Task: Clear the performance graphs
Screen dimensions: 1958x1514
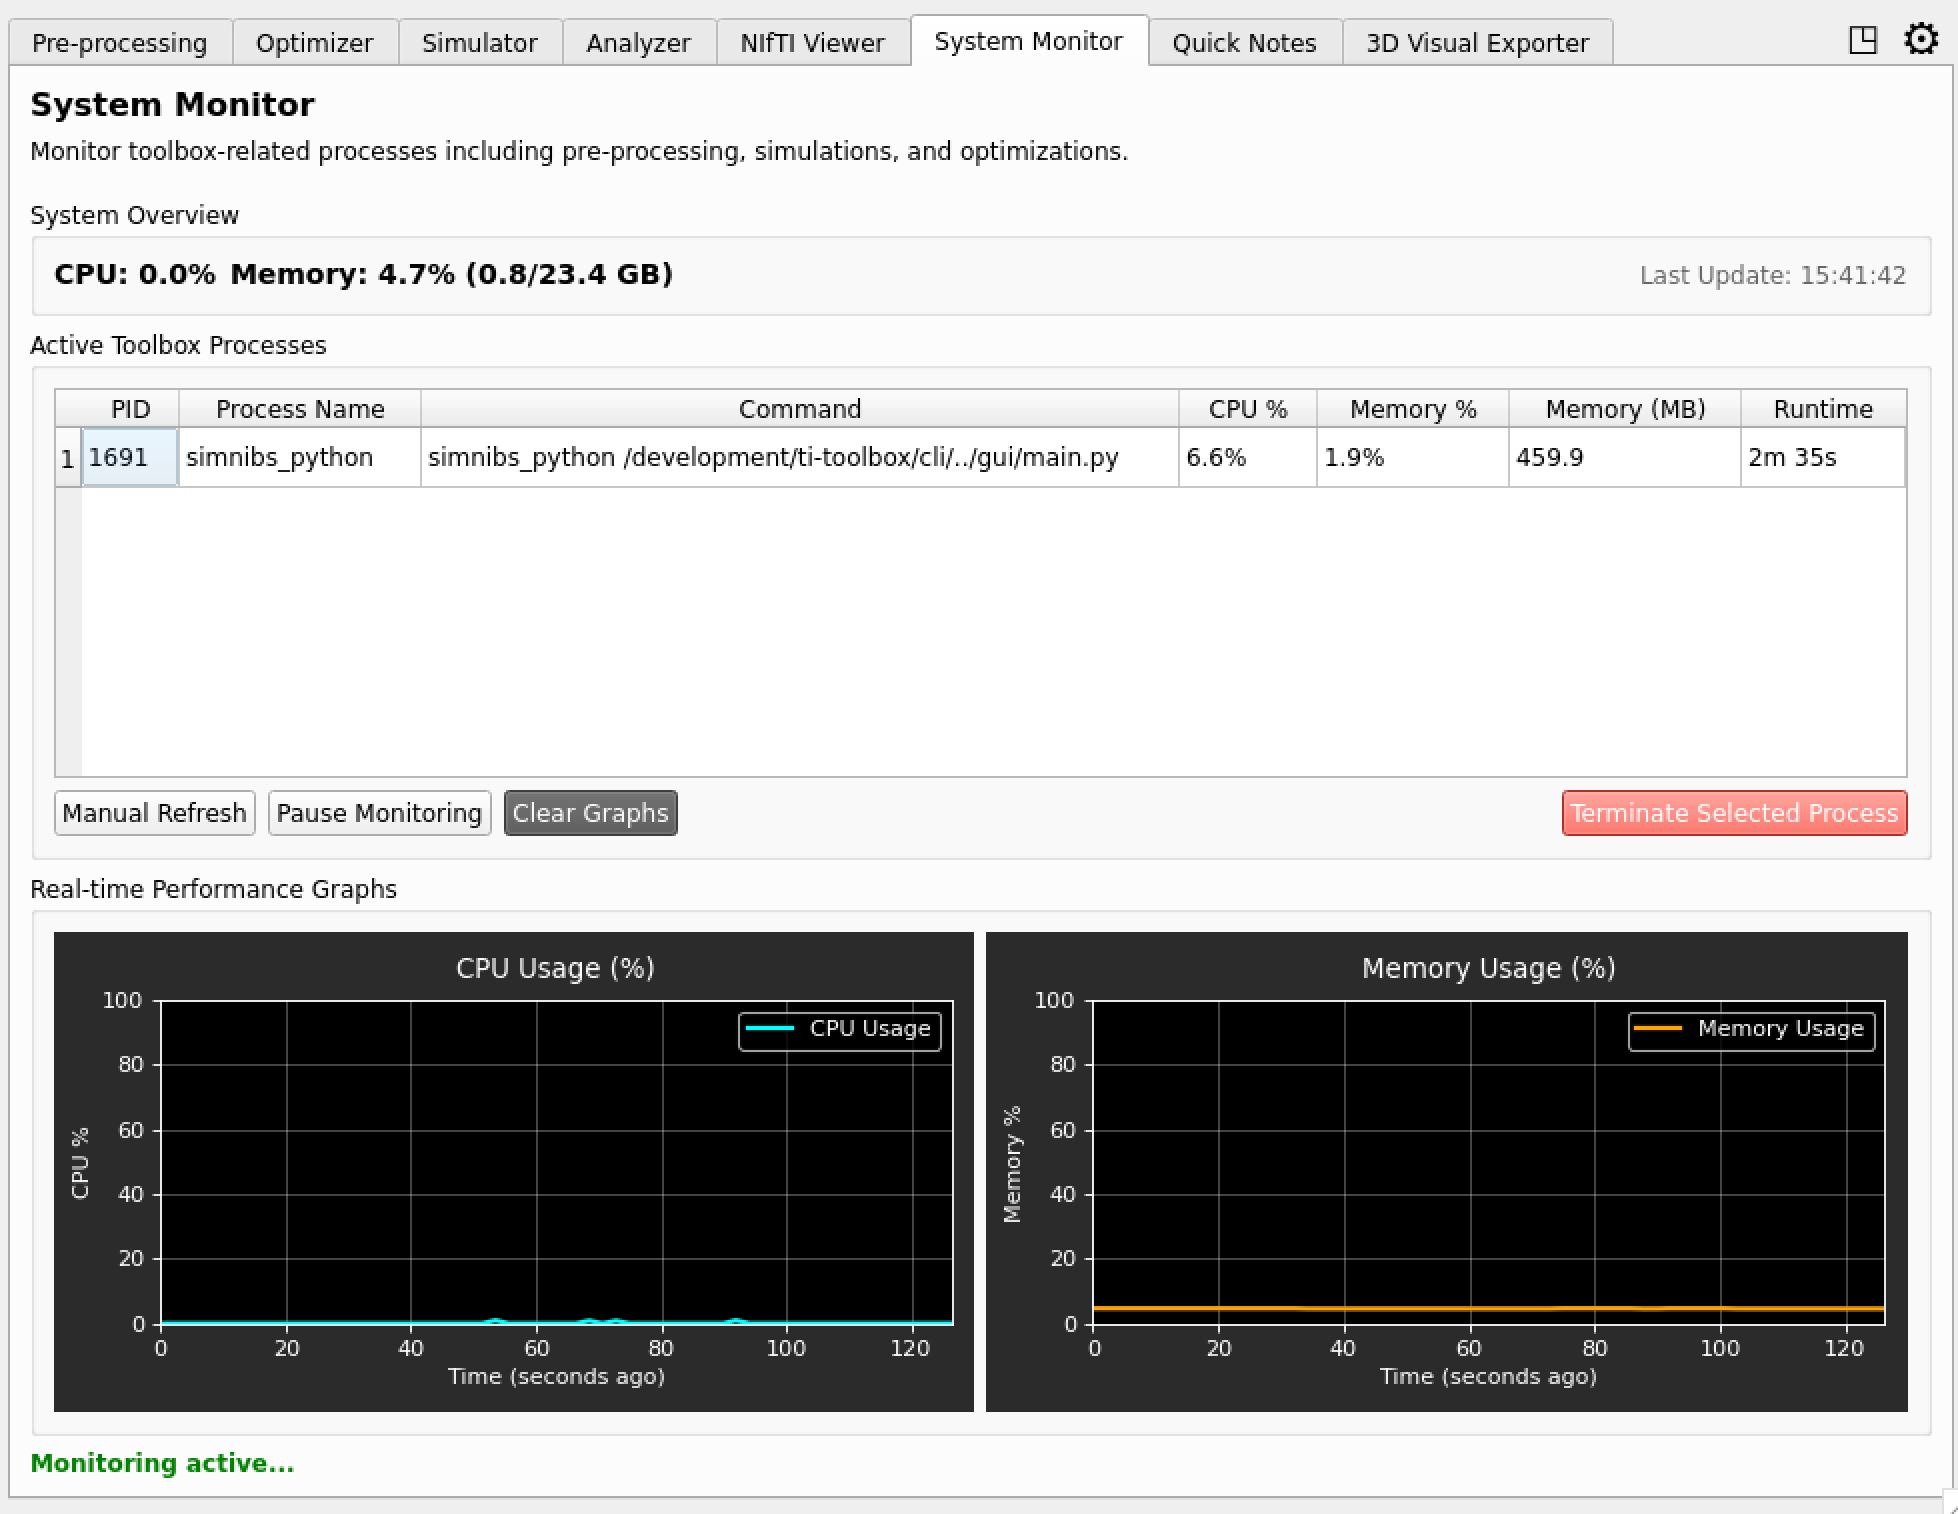Action: point(590,812)
